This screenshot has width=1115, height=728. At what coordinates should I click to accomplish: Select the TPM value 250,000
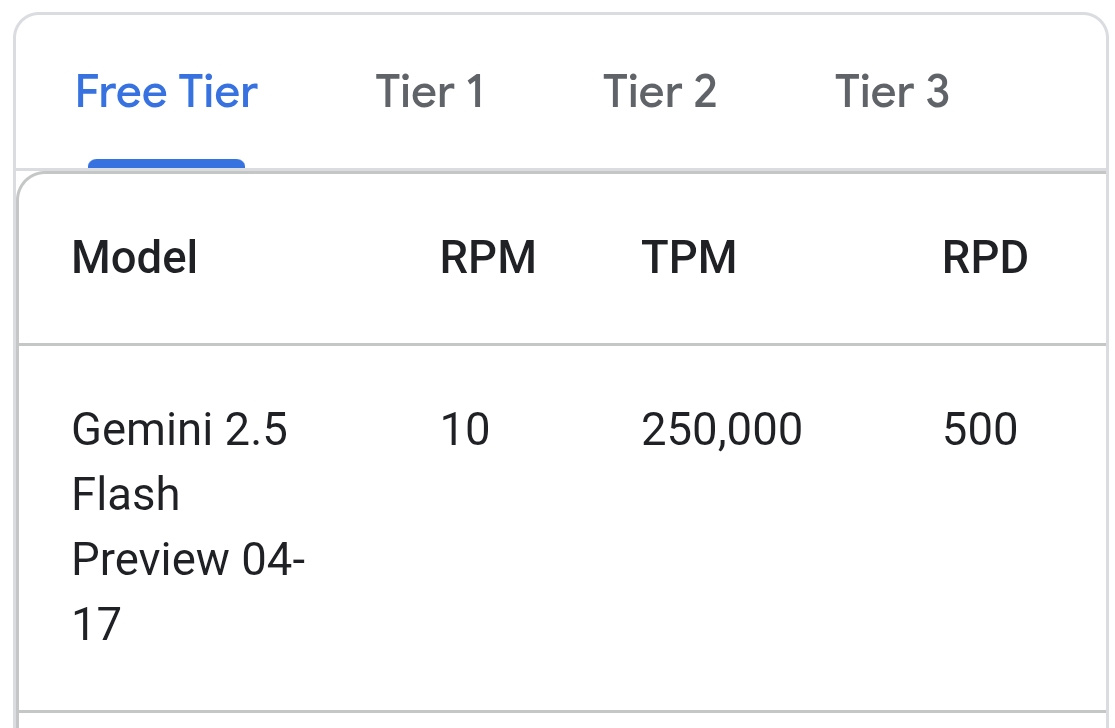[722, 429]
